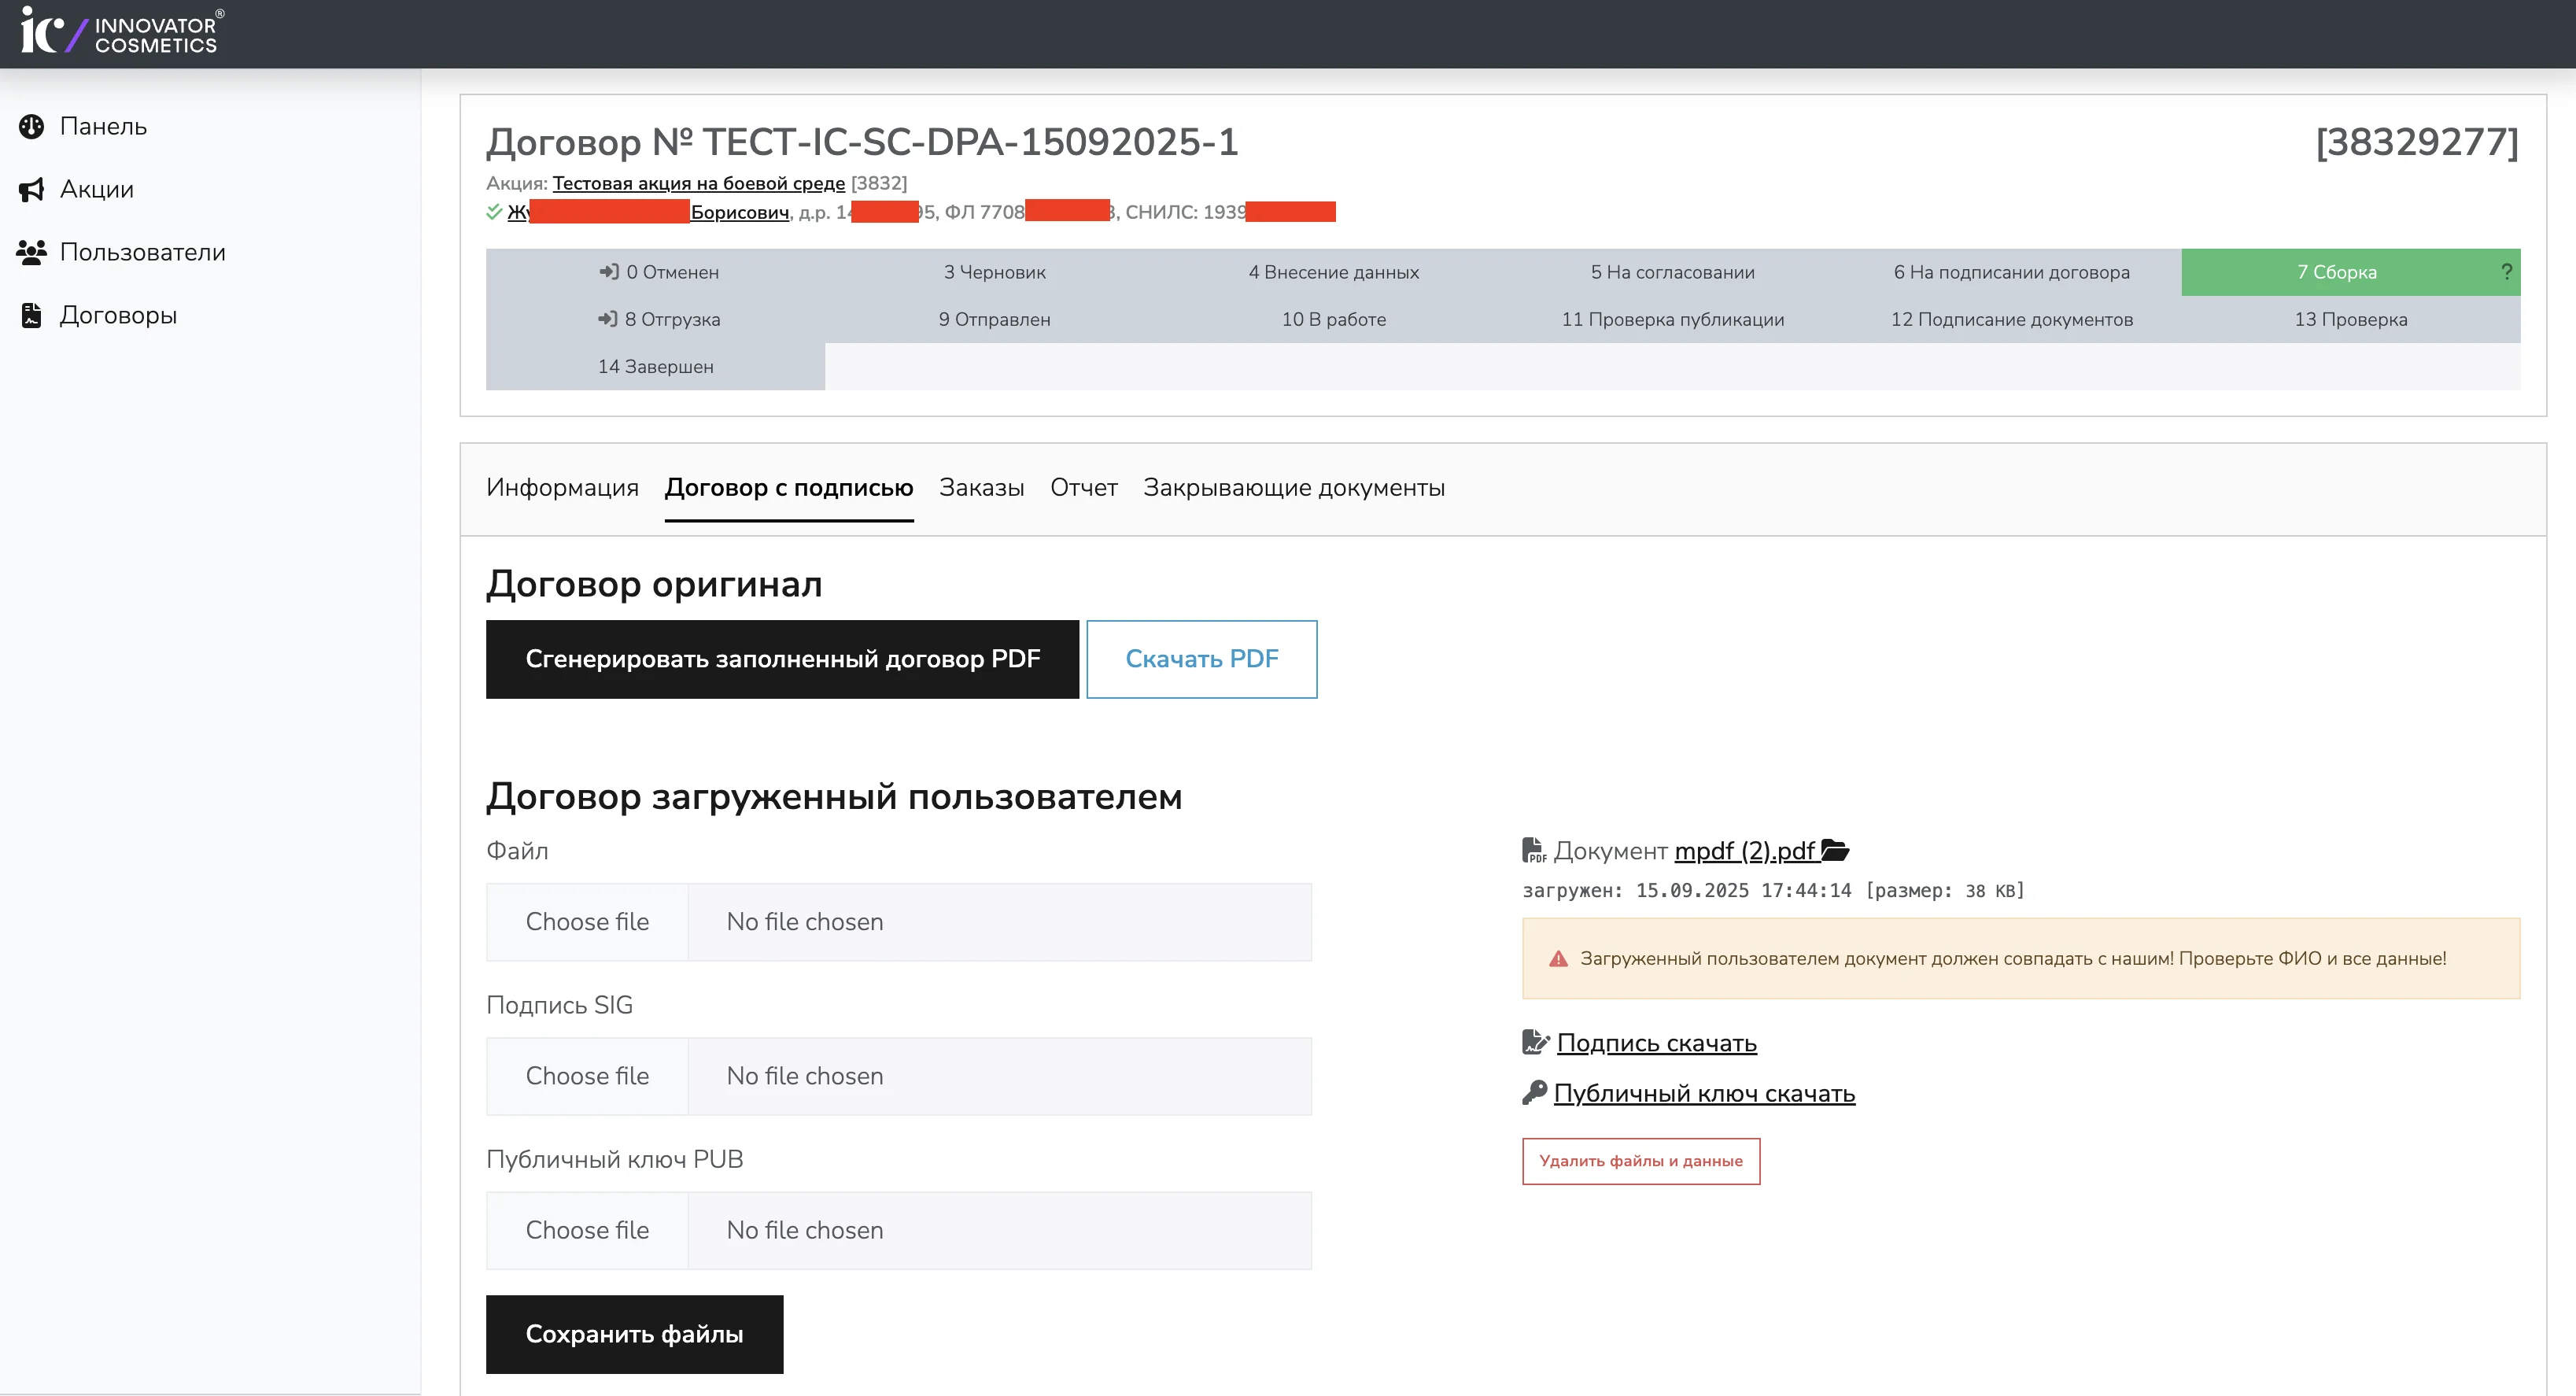
Task: Click the question mark on 7 Сборка
Action: tap(2506, 272)
